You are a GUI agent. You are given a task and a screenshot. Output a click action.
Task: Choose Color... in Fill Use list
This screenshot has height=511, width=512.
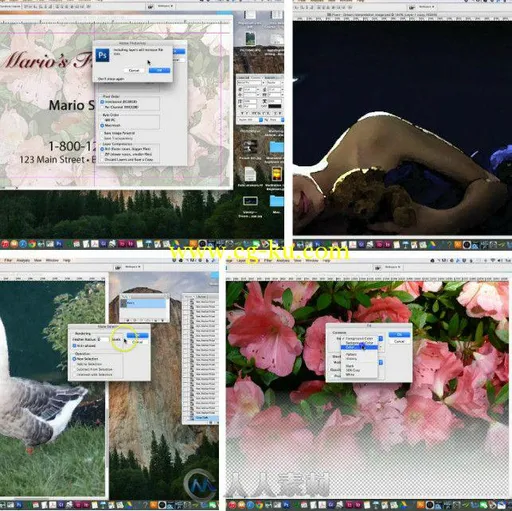[359, 347]
